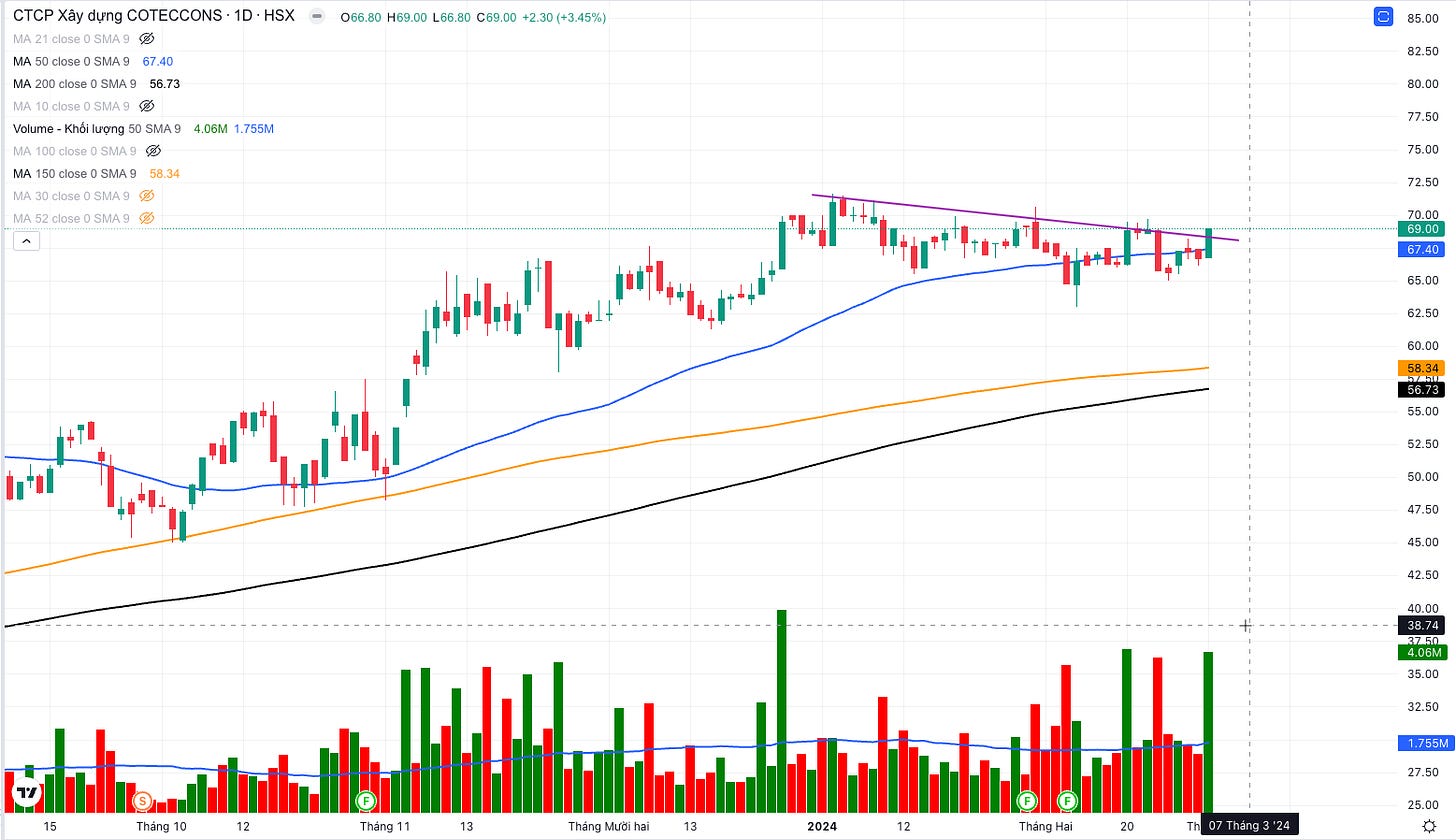Toggle the MA 52 indicator orange eye icon
Screen dimensions: 1456x840
(146, 218)
